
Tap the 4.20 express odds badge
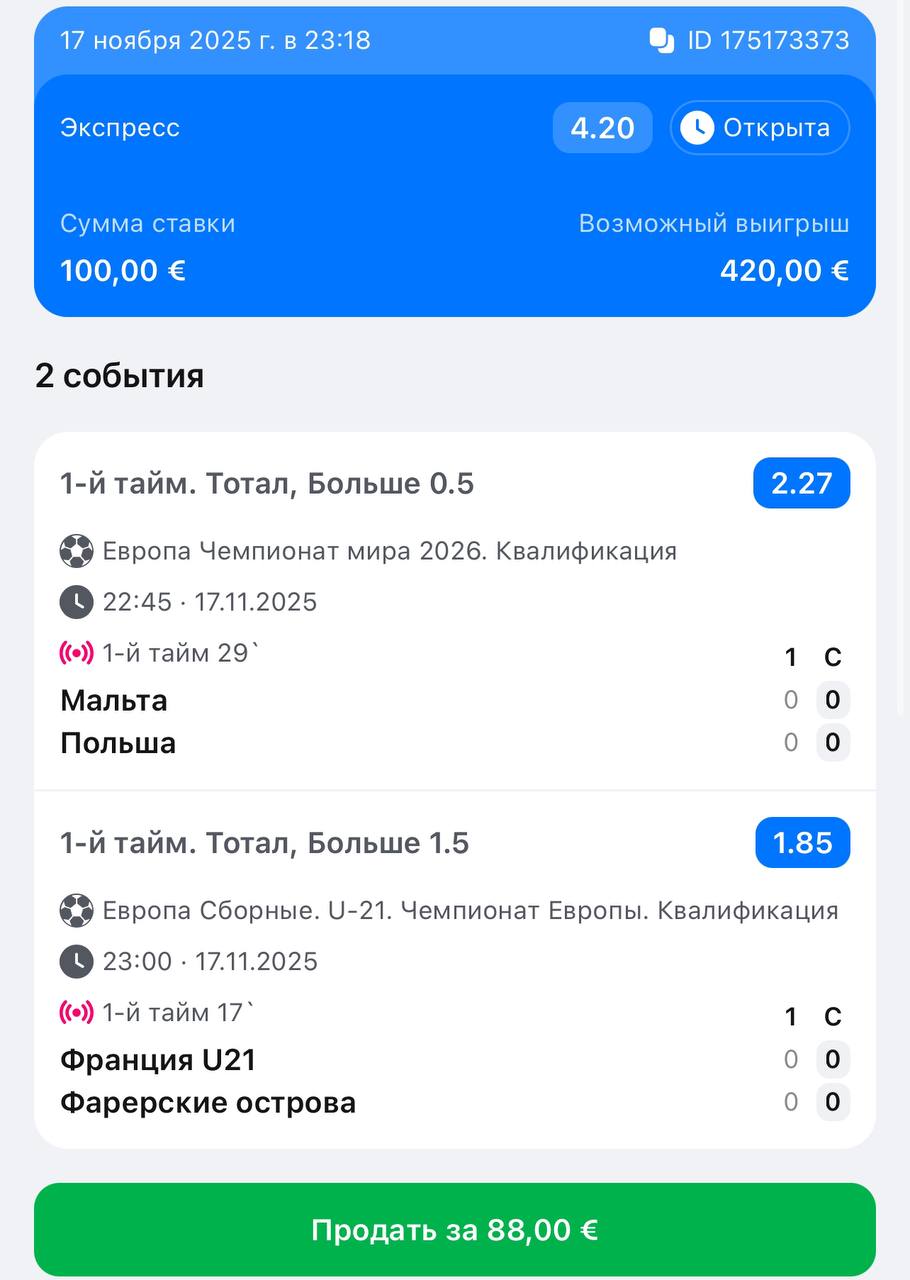click(602, 128)
